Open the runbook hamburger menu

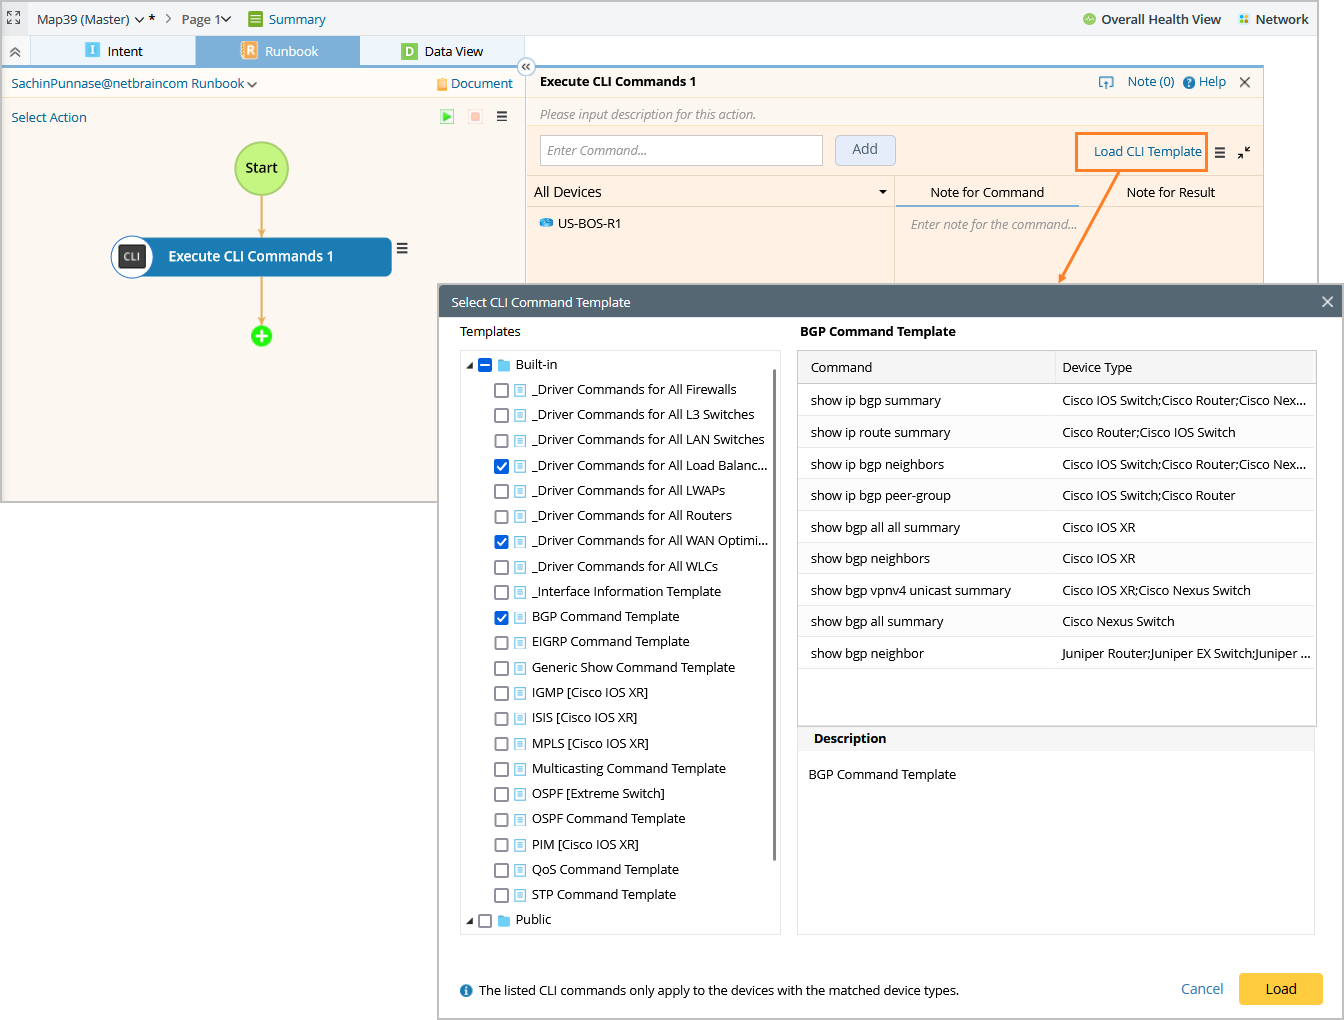click(502, 117)
